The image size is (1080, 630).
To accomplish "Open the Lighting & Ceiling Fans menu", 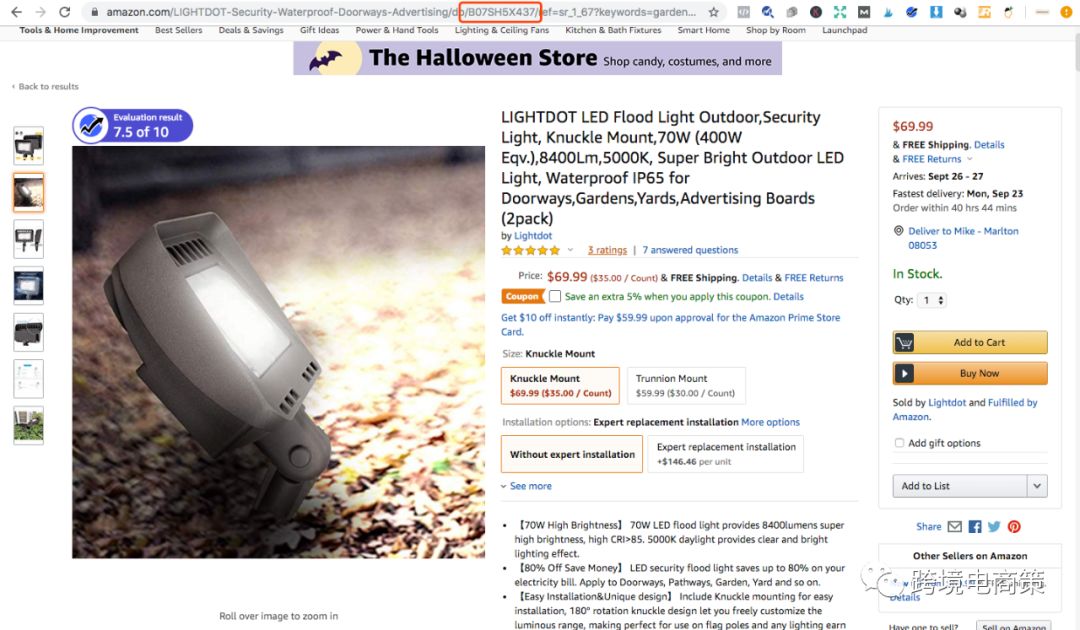I will 501,30.
